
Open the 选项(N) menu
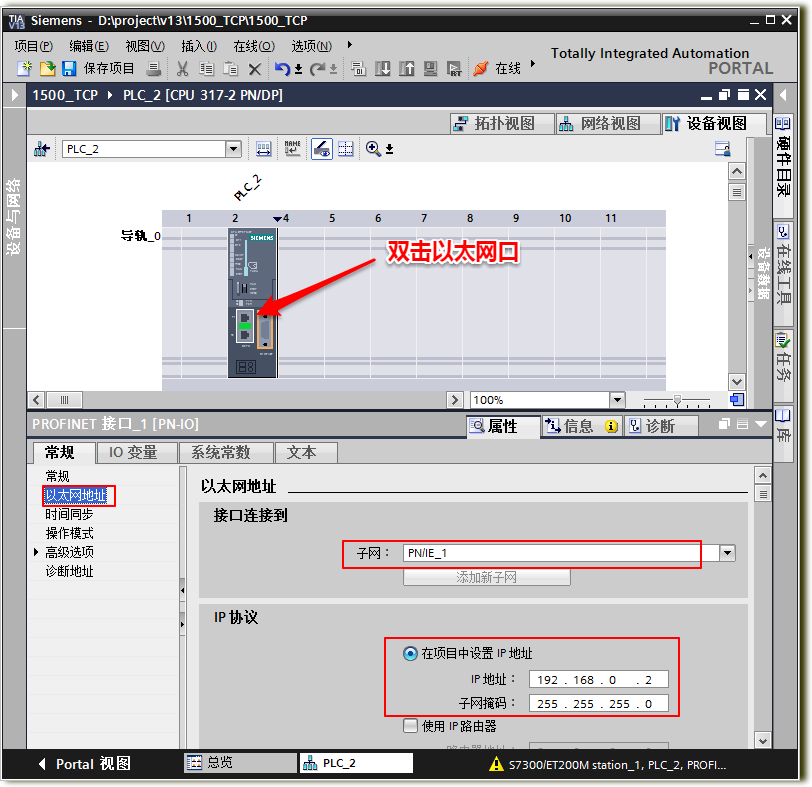pyautogui.click(x=311, y=46)
